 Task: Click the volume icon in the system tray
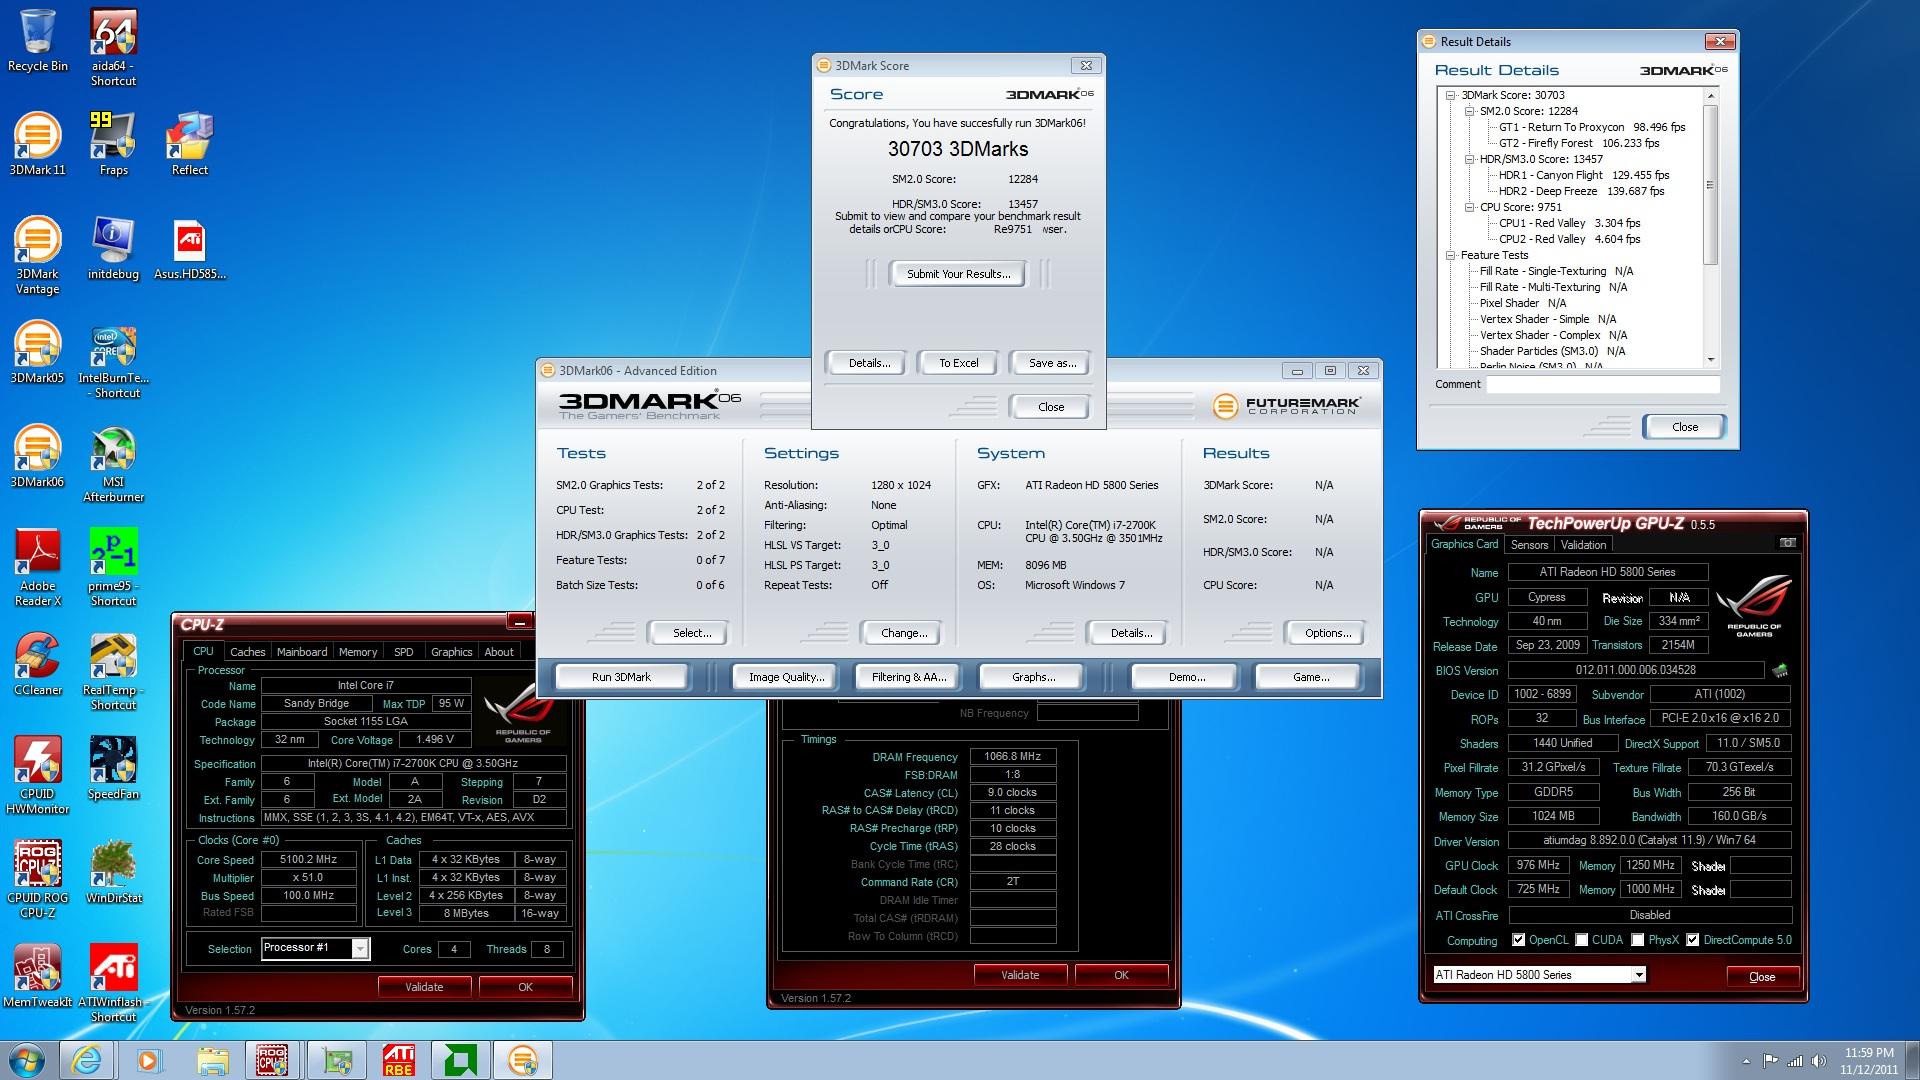tap(1819, 1061)
